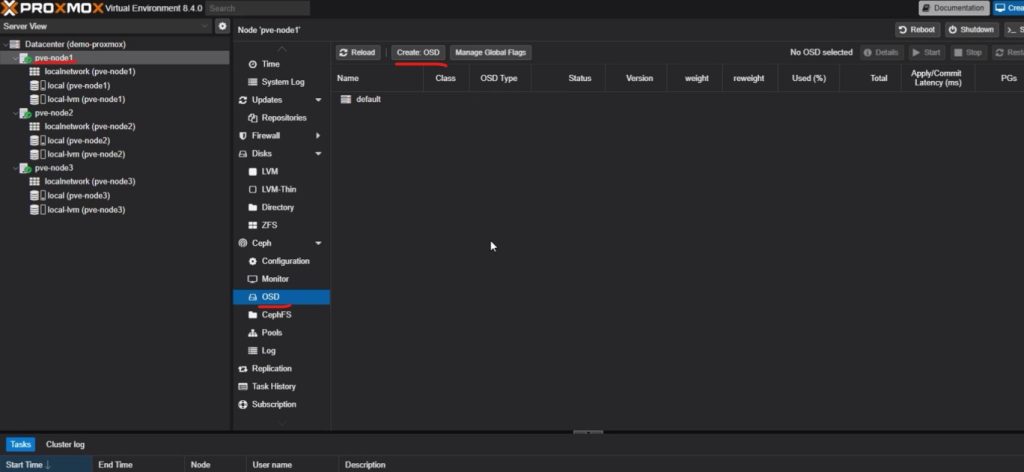This screenshot has width=1024, height=472.
Task: Collapse the Datacenter tree node
Action: pos(6,44)
